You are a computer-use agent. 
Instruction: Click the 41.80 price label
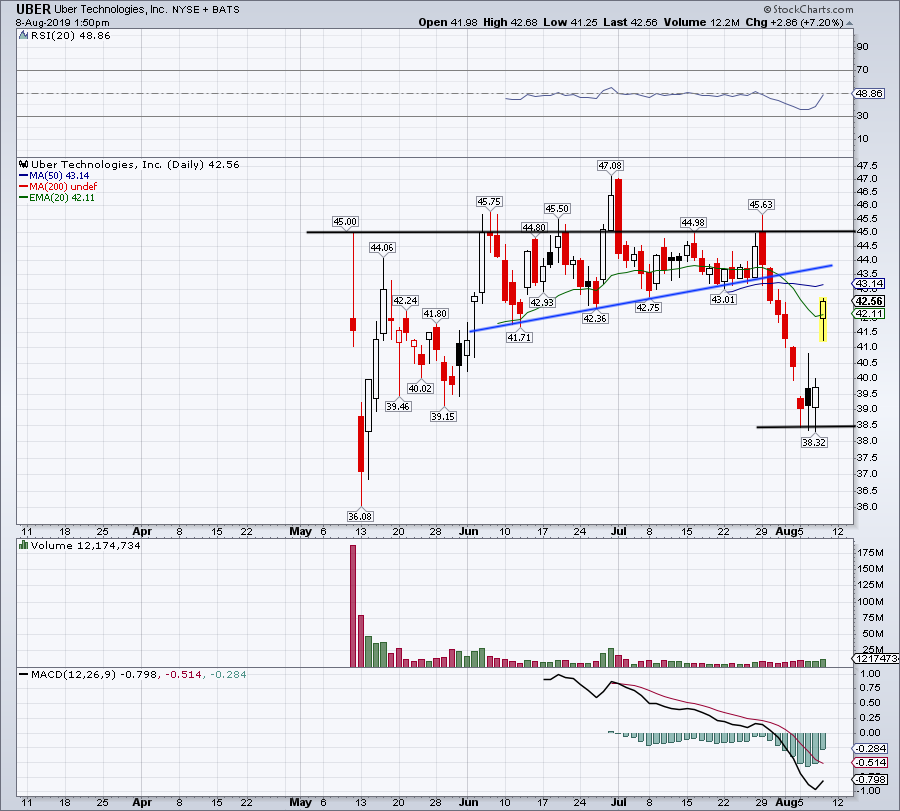click(435, 314)
